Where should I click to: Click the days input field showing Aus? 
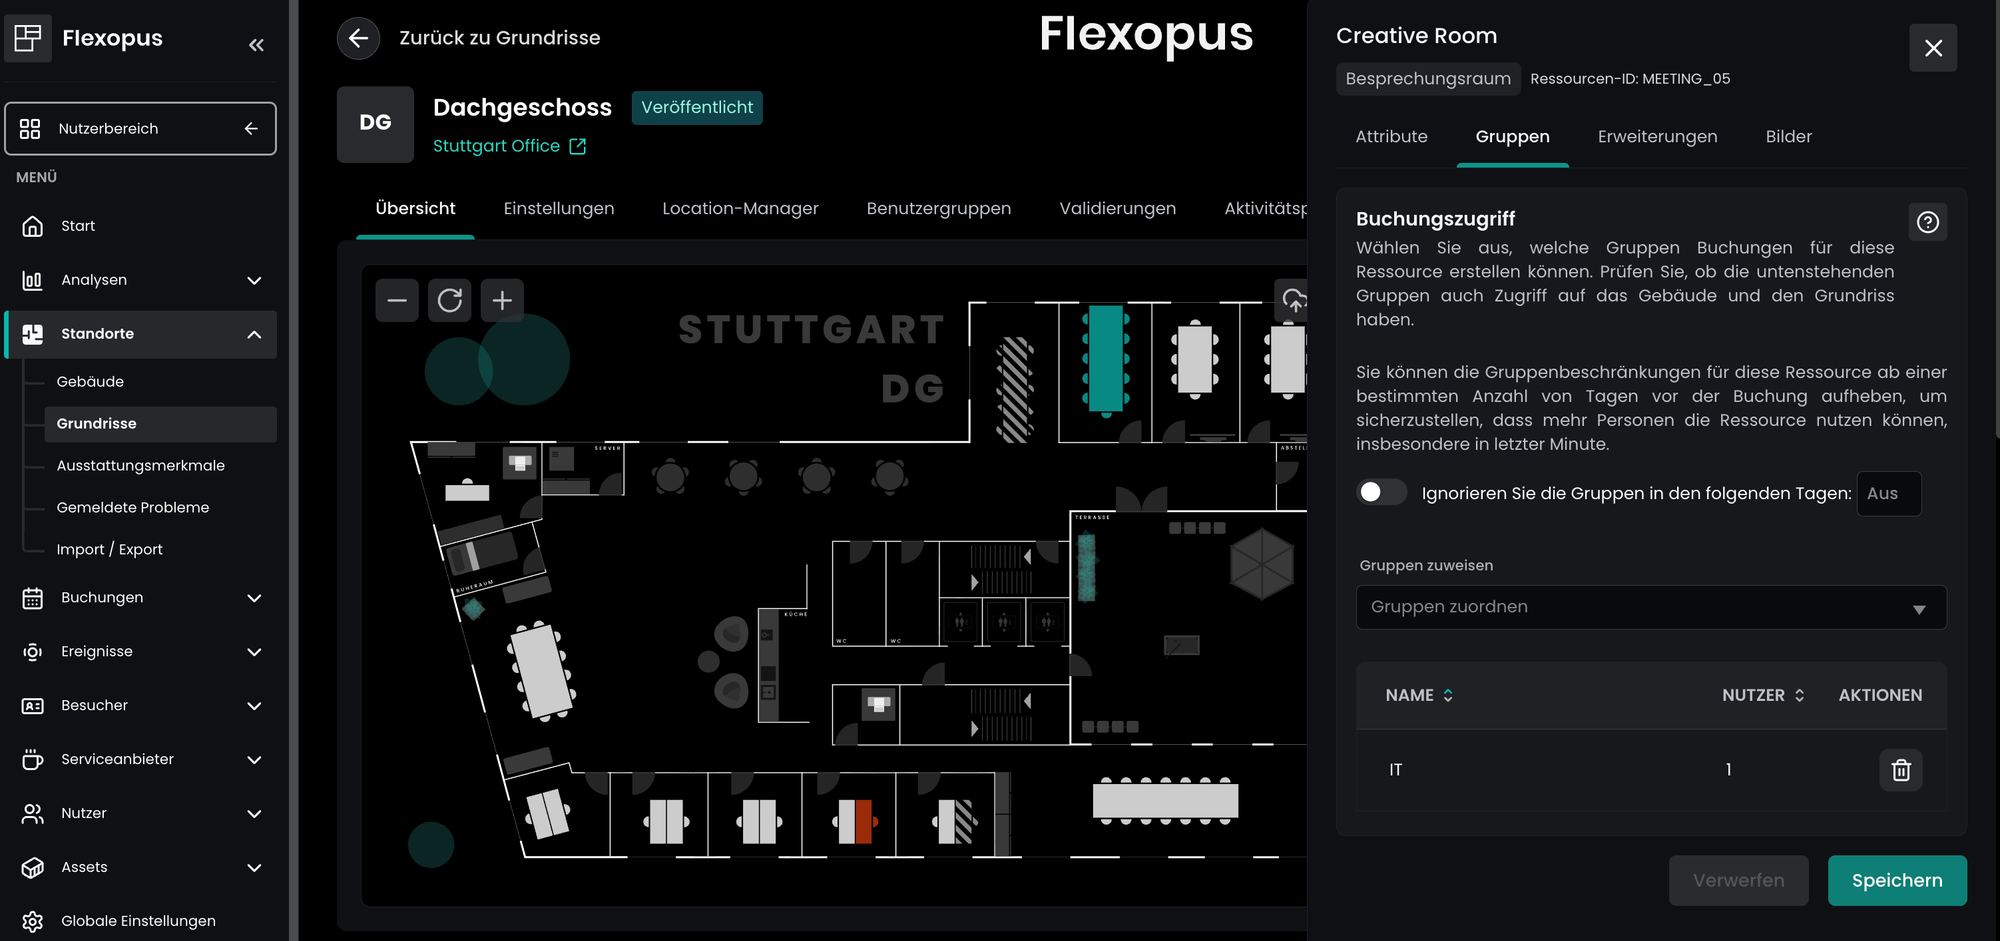click(1887, 493)
